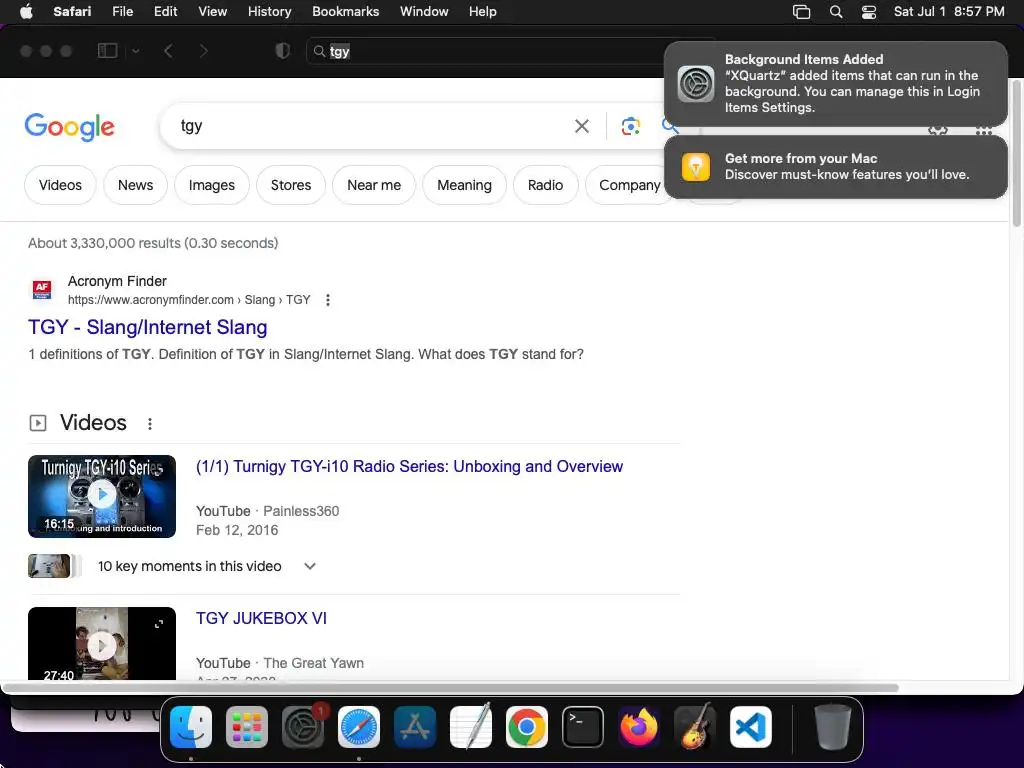Click the lightbulb Tips icon in notification
Screen dimensions: 1024x768
point(696,167)
